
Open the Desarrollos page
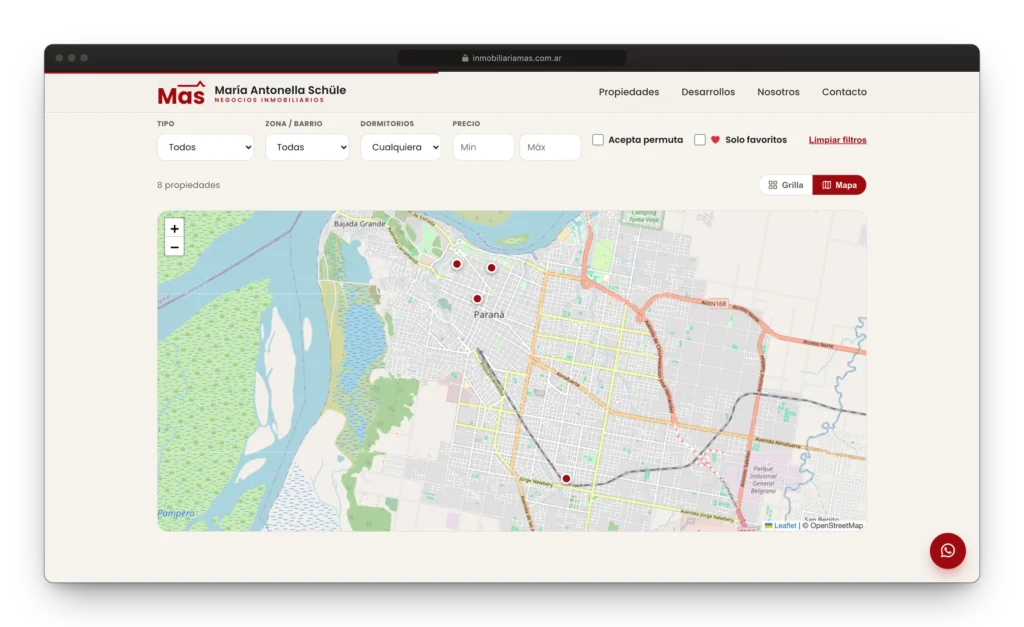coord(708,92)
